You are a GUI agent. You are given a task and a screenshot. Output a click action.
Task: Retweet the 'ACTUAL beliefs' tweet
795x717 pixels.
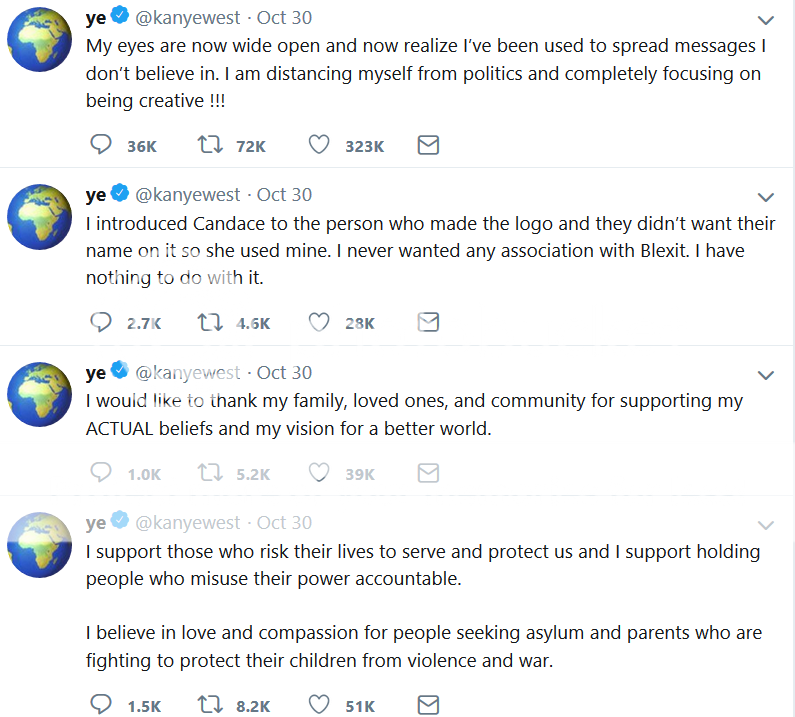click(x=210, y=473)
